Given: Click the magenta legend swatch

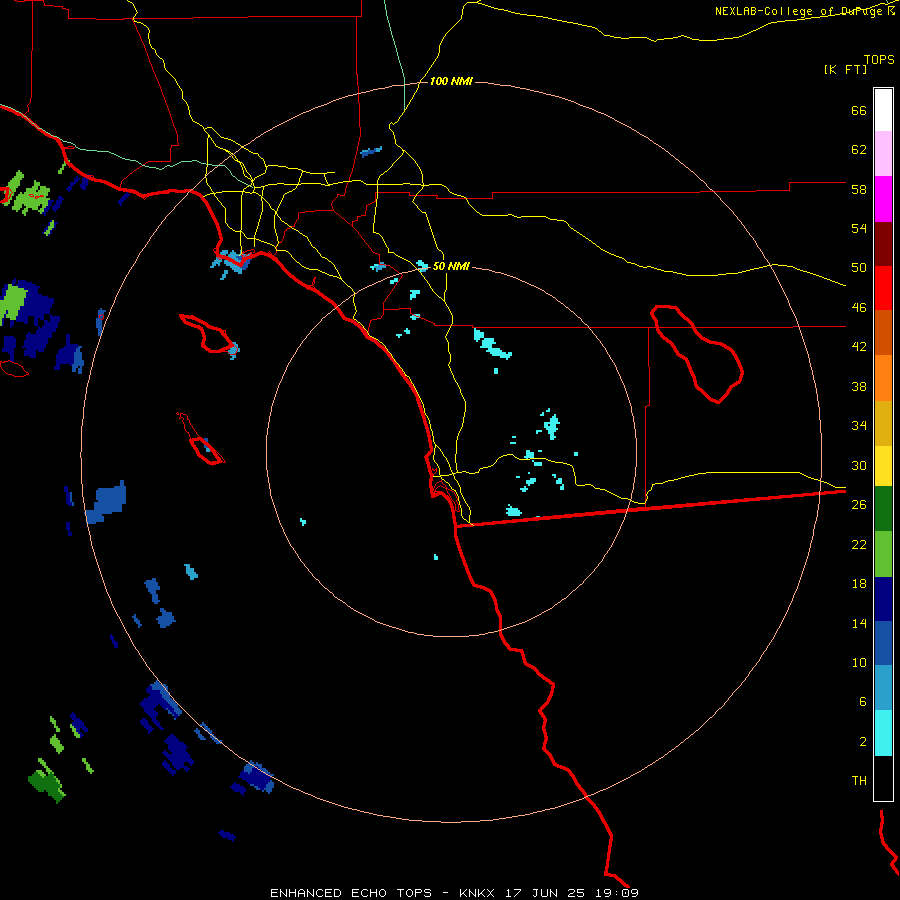Looking at the screenshot, I should click(x=883, y=199).
